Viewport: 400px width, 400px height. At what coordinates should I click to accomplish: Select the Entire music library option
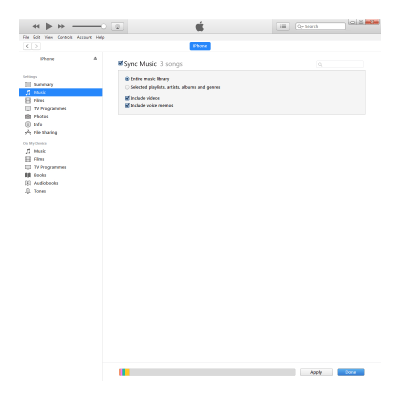pos(127,79)
